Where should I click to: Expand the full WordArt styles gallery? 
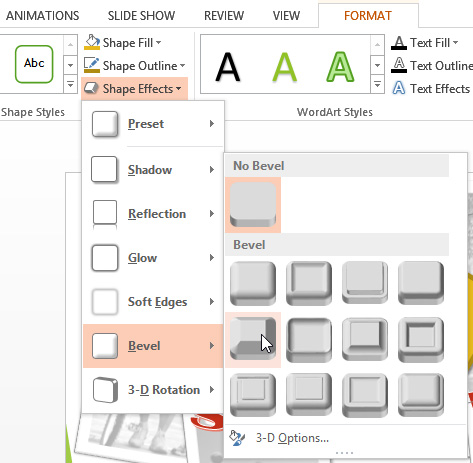coord(377,84)
